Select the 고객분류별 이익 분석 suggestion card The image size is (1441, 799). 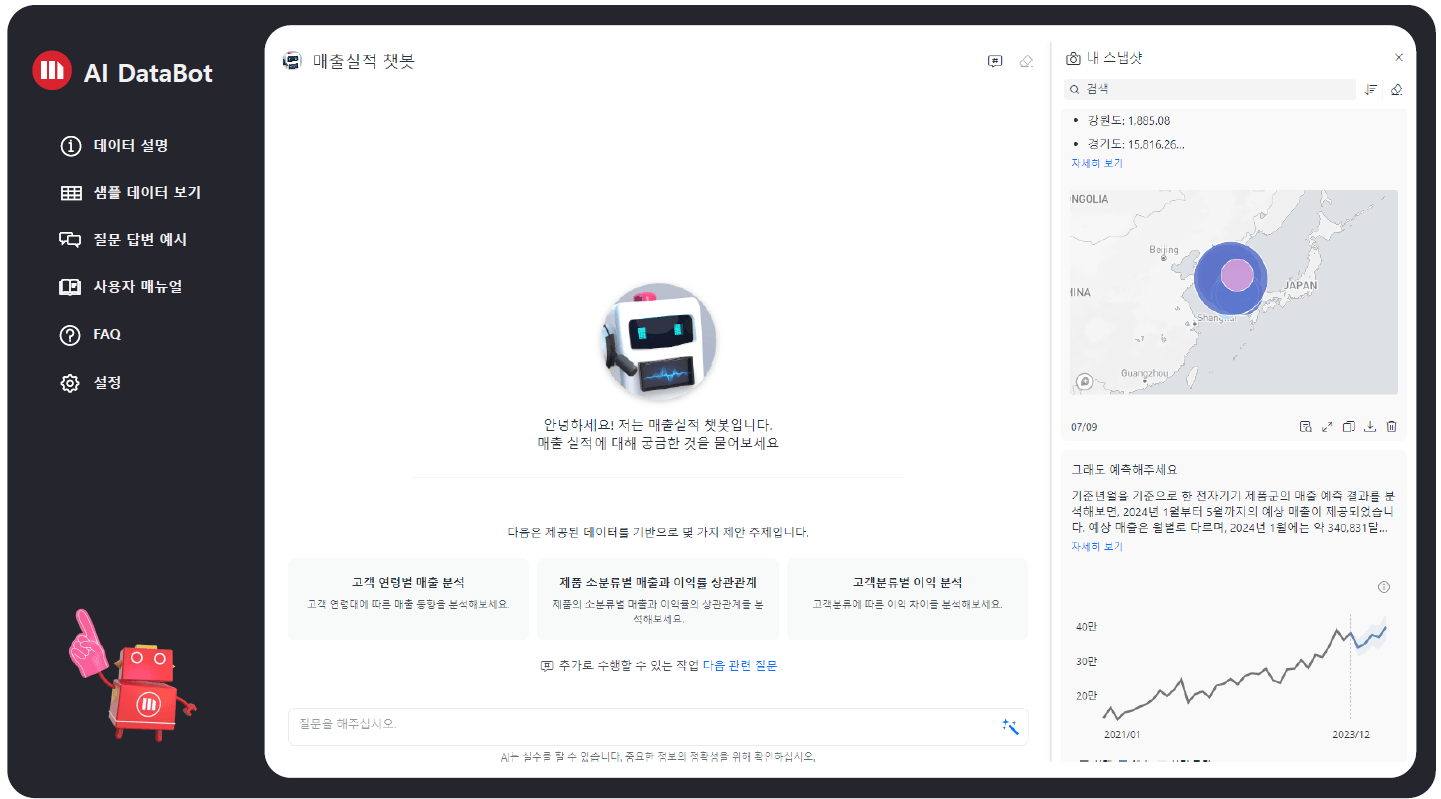click(x=907, y=598)
